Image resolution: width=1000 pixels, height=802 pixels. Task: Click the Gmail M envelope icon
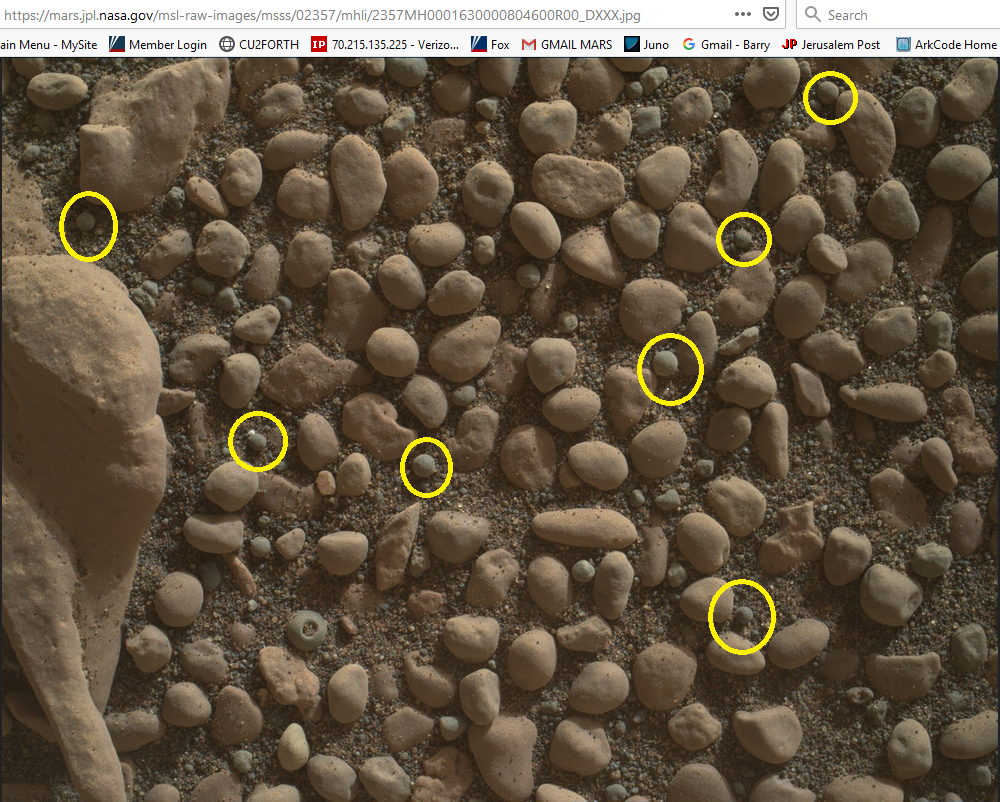(529, 45)
